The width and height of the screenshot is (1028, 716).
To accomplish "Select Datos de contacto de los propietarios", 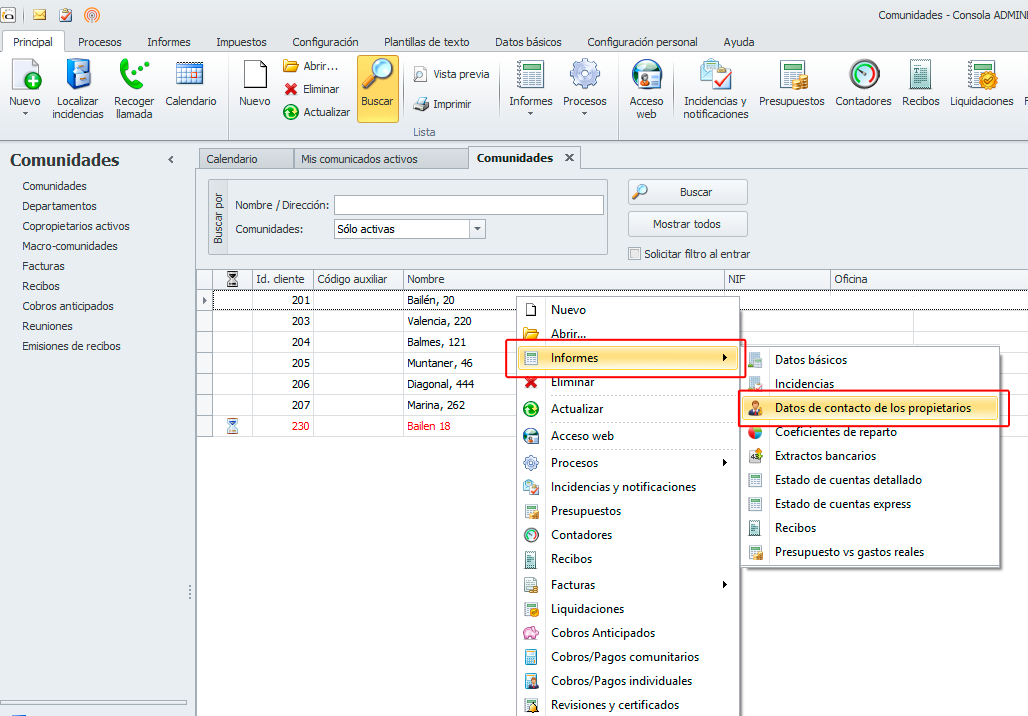I will pyautogui.click(x=872, y=408).
